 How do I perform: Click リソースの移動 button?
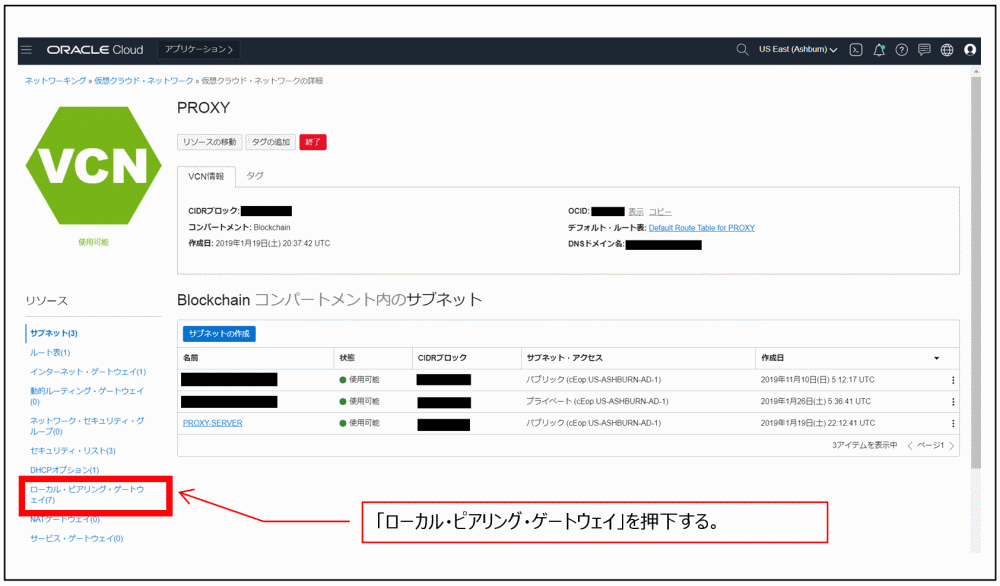point(209,142)
